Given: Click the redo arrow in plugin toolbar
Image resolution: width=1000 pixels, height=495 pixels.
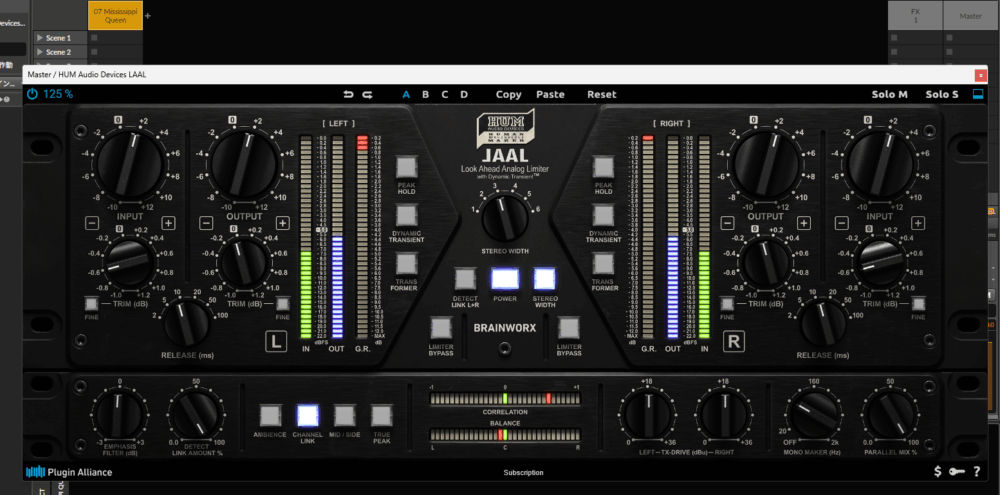Looking at the screenshot, I should (367, 94).
